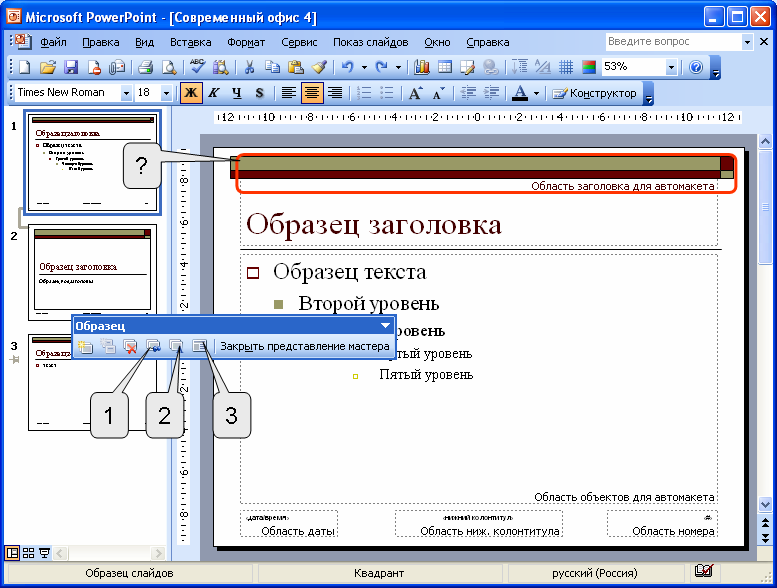
Task: Click the Print icon
Action: (145, 67)
